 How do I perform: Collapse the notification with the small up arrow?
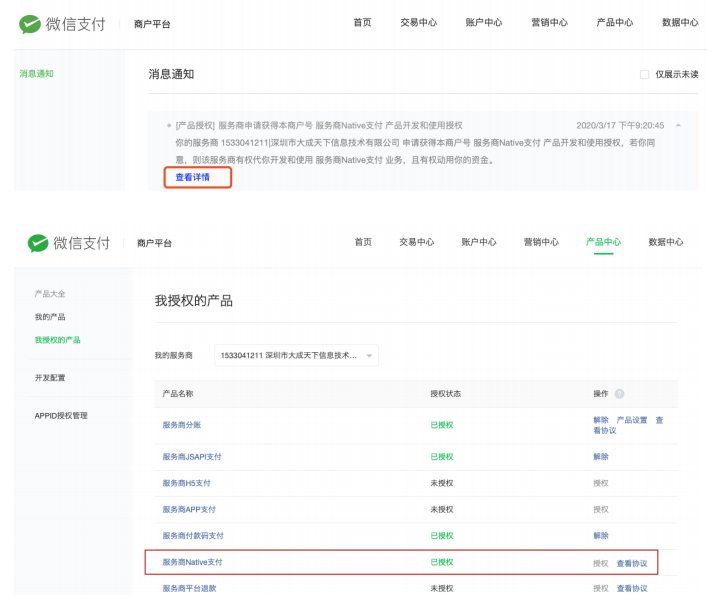click(678, 125)
